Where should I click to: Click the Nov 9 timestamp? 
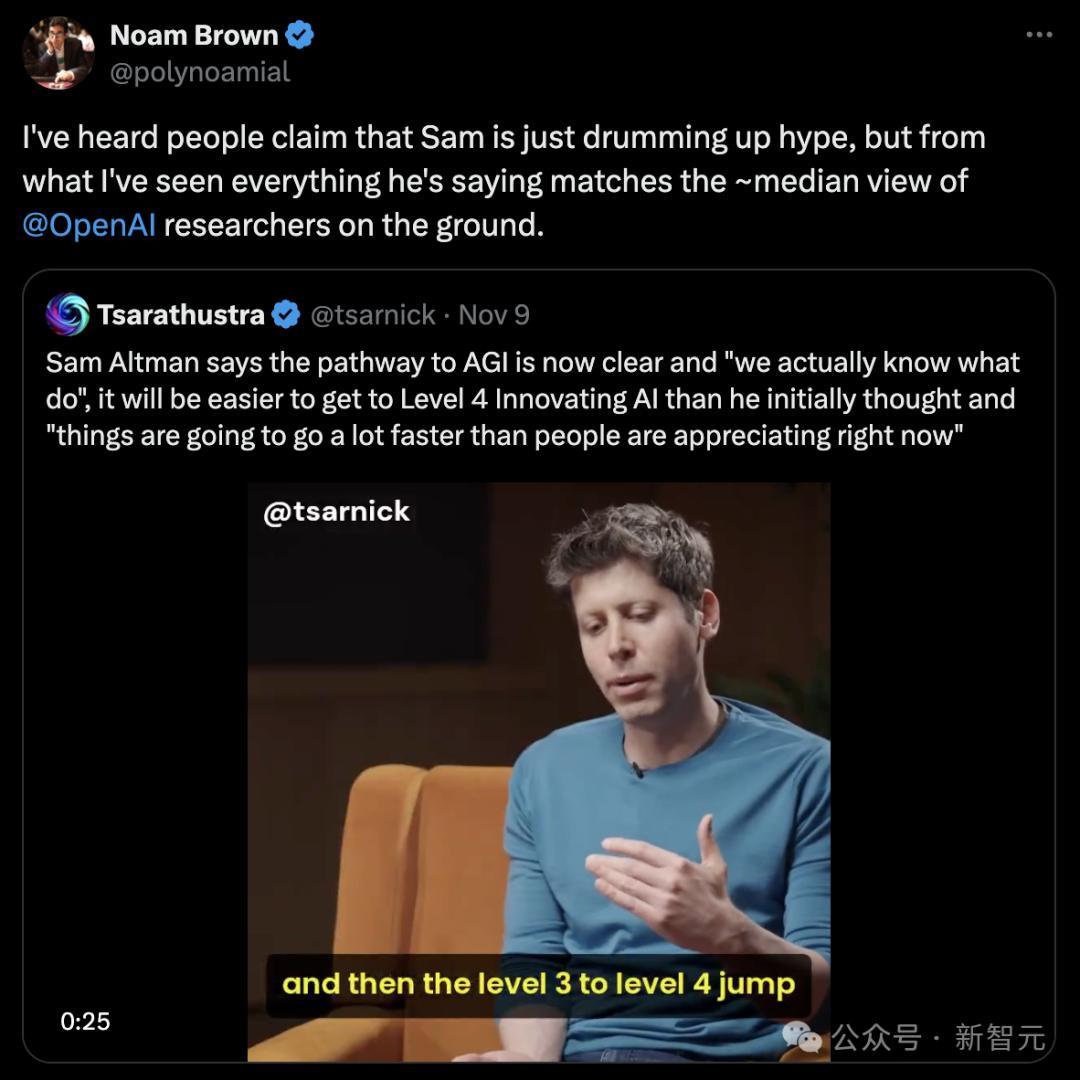tap(494, 315)
